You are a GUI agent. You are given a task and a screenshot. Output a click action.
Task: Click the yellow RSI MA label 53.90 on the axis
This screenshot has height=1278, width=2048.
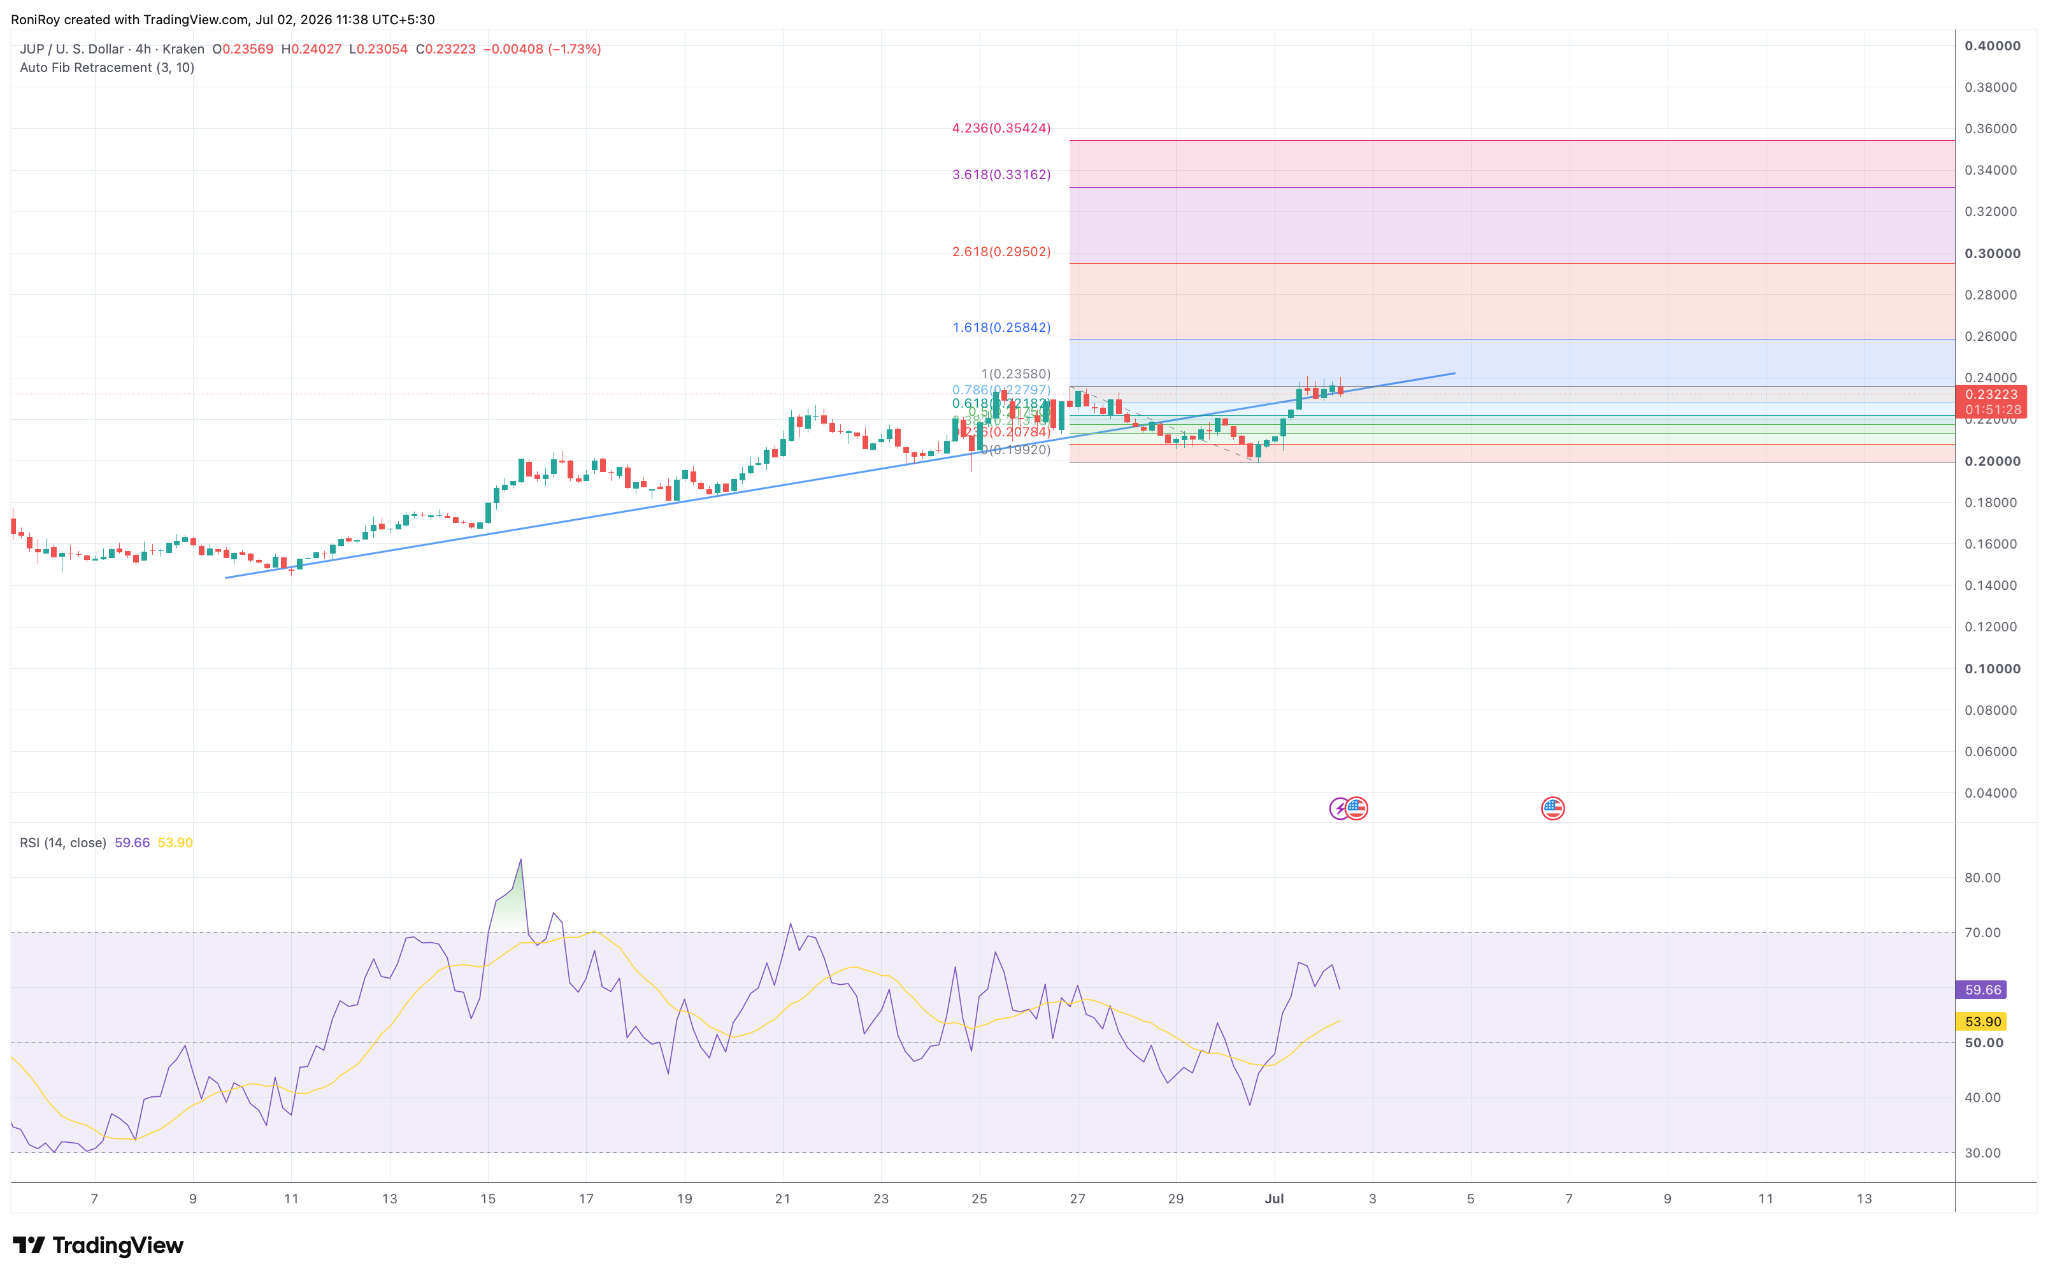(1983, 1022)
